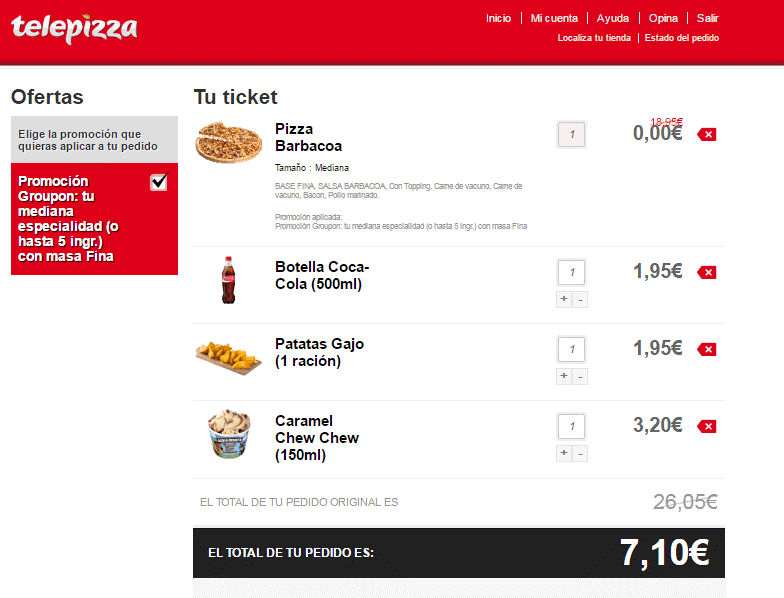The image size is (784, 598).
Task: Open Localiza tu tienda link
Action: point(594,38)
